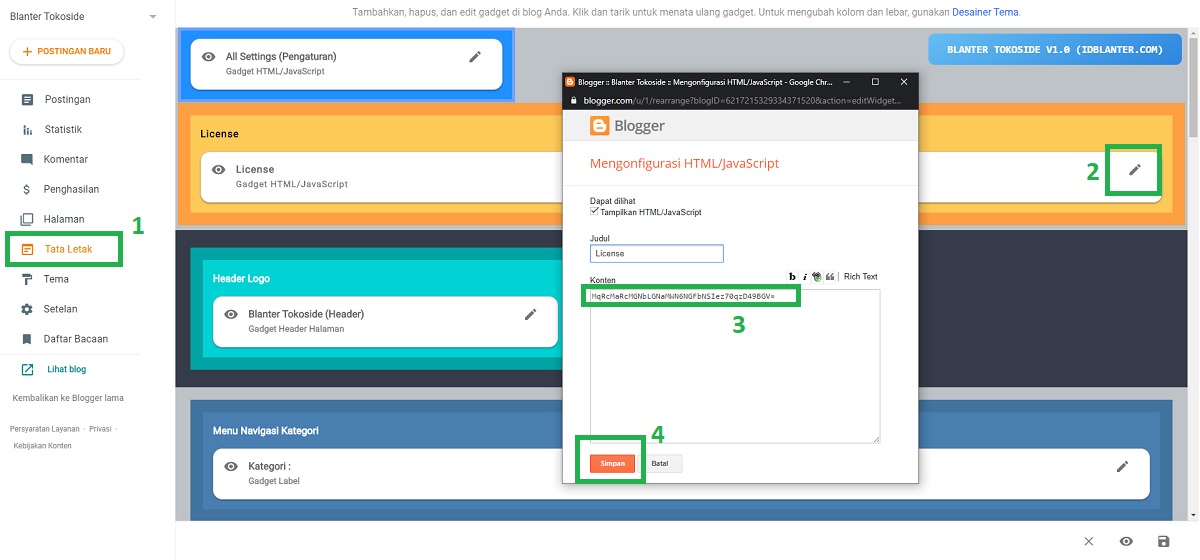Click the Penghasilan dollar icon
Viewport: 1200px width, 560px height.
tap(27, 189)
